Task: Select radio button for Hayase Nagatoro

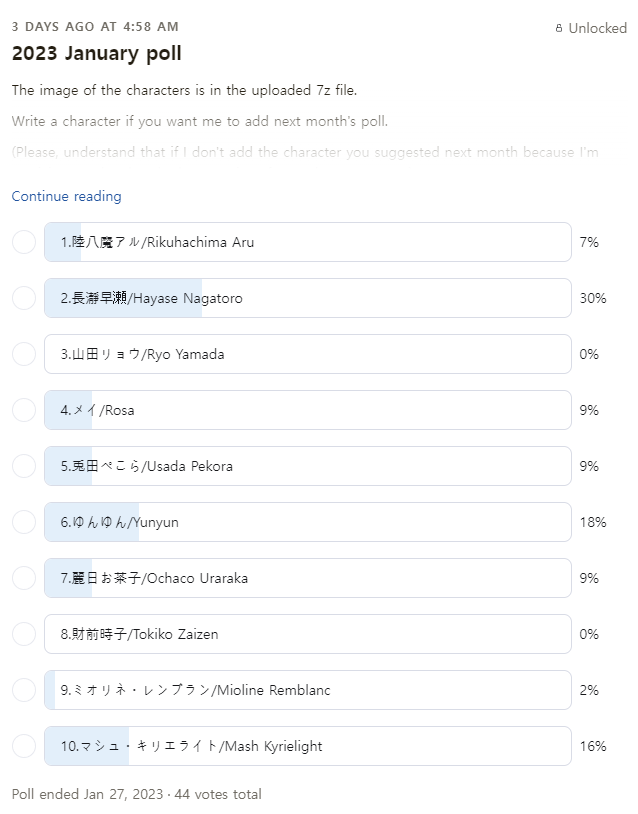Action: [24, 298]
